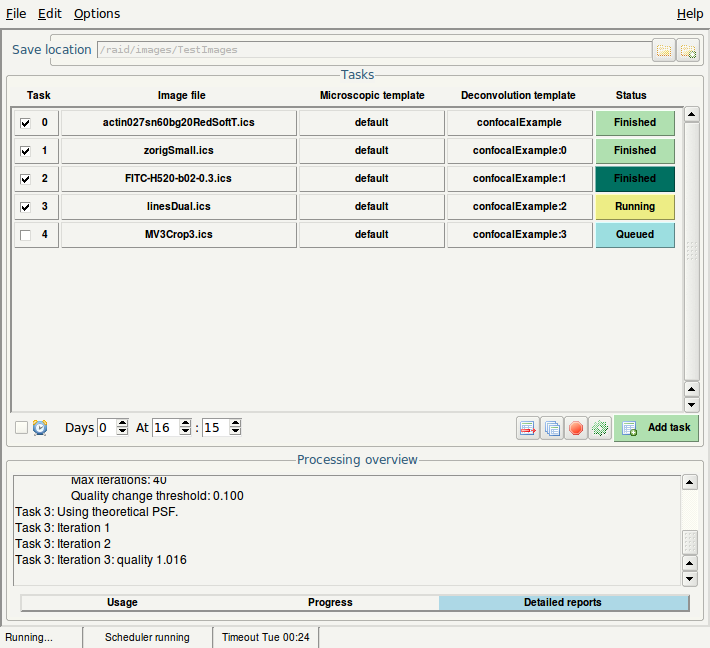Click the red stop icon
710x648 pixels.
pyautogui.click(x=576, y=428)
